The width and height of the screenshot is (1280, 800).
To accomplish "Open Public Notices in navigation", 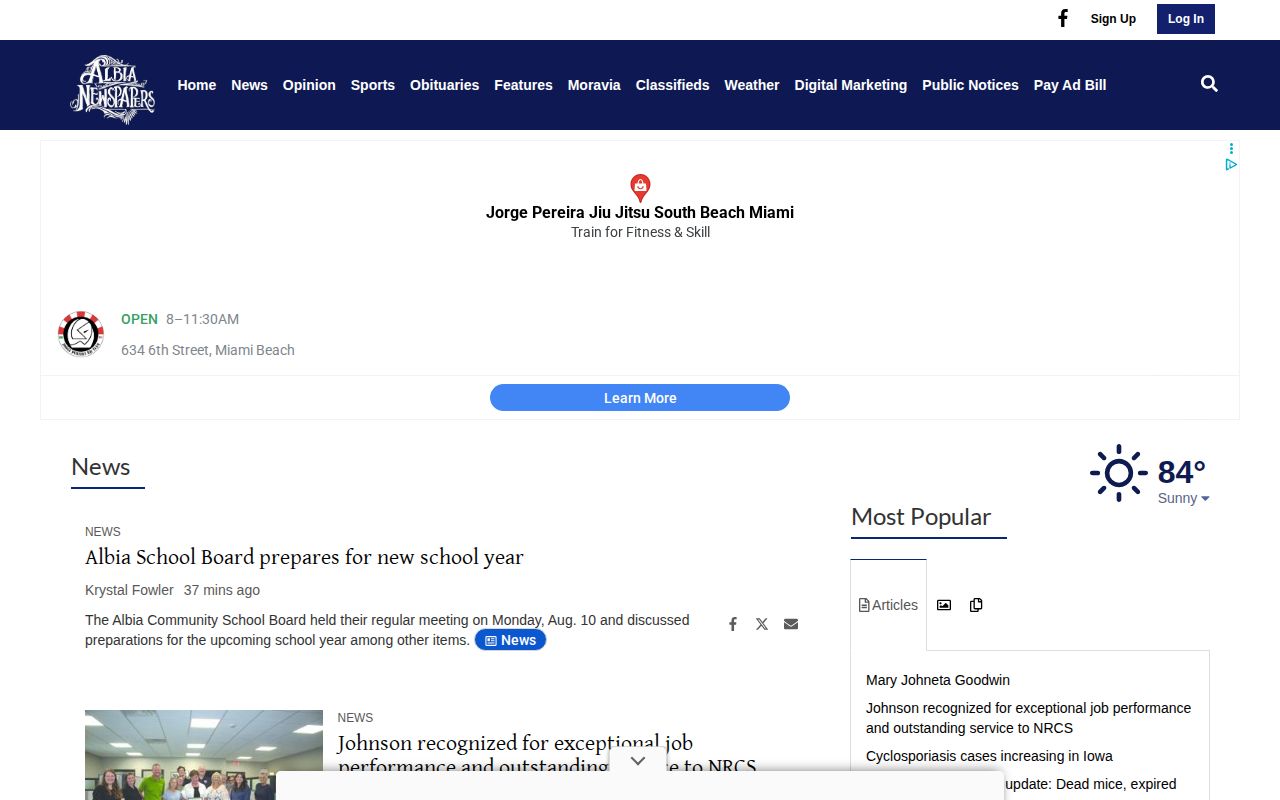I will pos(970,85).
